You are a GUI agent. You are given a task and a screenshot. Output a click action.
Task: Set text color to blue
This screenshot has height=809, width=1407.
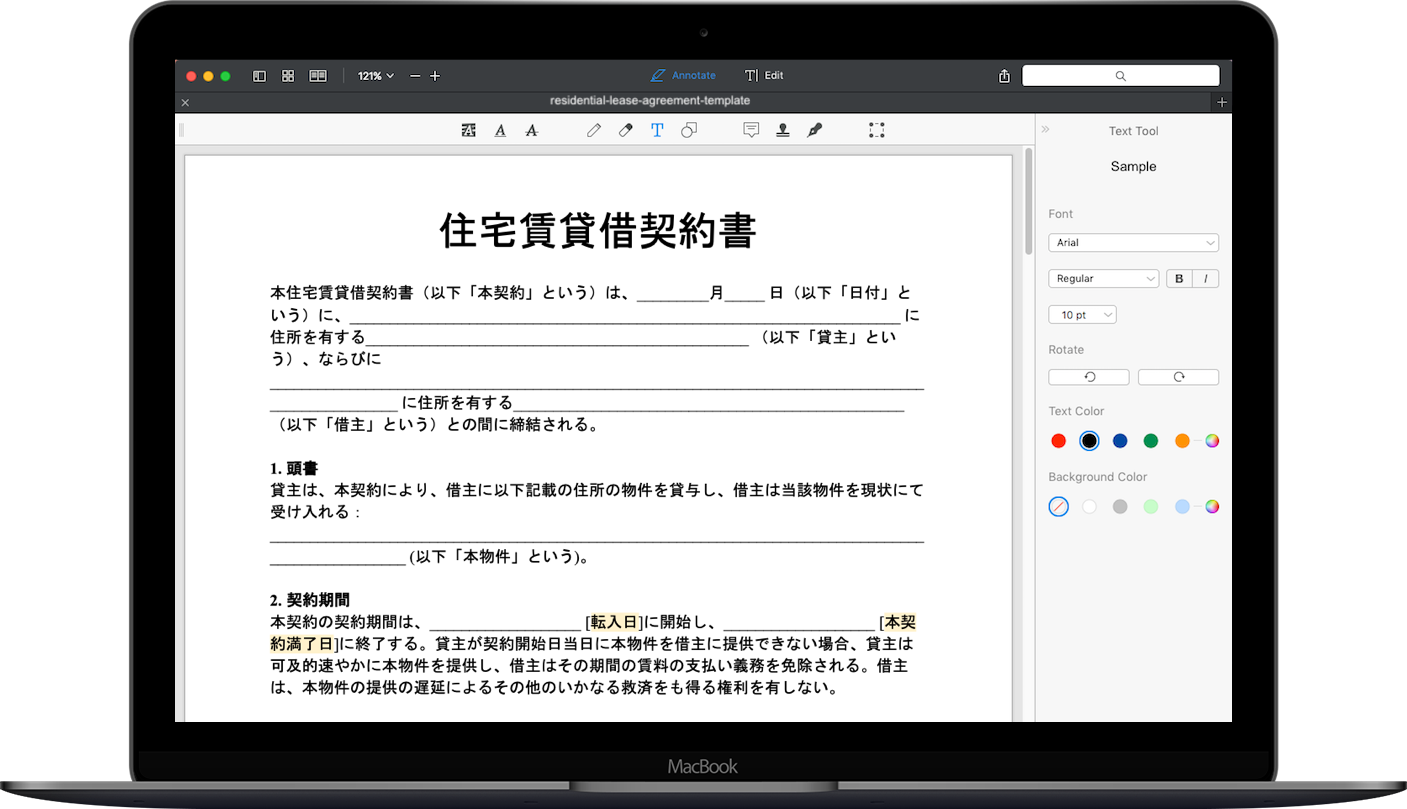1120,441
